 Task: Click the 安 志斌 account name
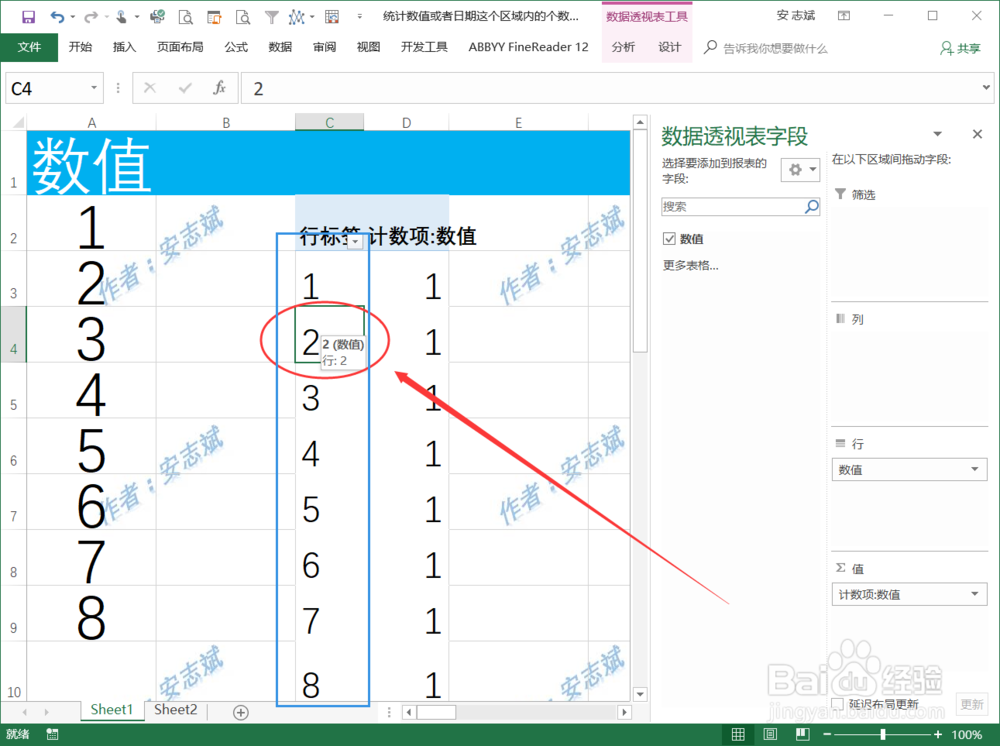[795, 16]
